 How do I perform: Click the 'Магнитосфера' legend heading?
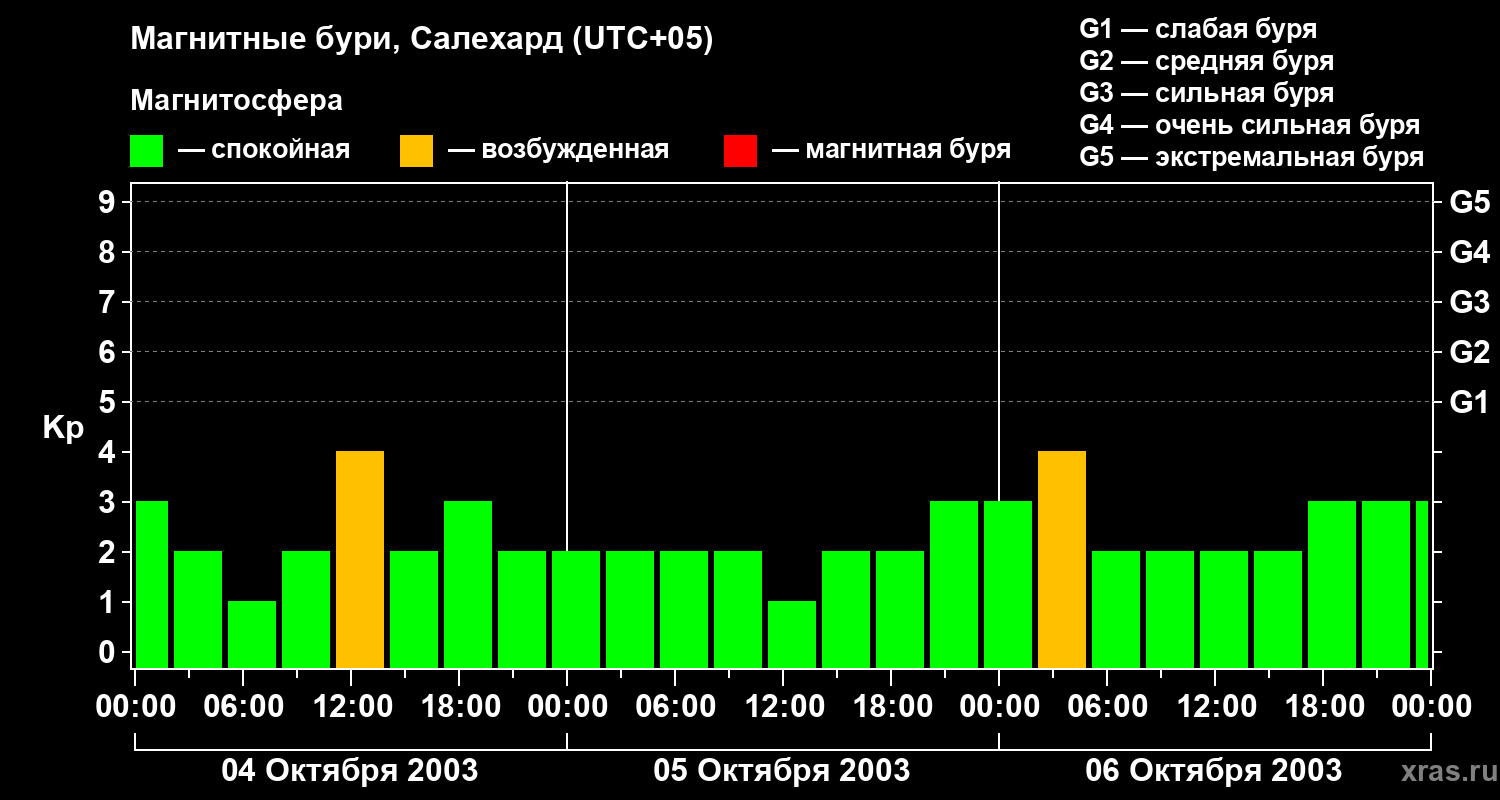(x=236, y=101)
